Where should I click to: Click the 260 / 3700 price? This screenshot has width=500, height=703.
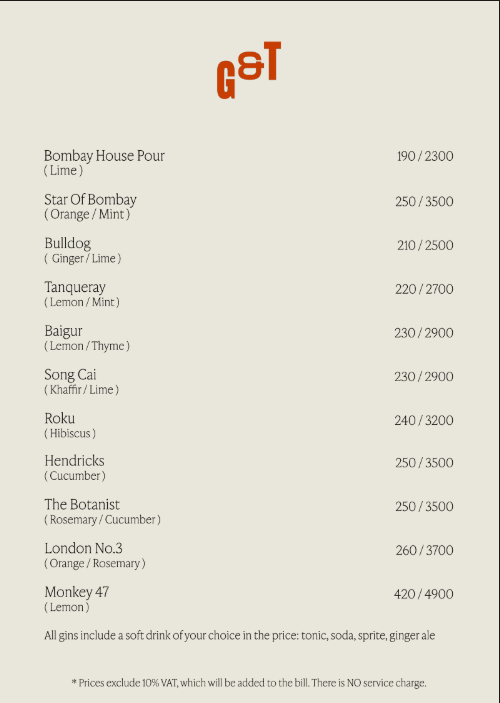425,550
